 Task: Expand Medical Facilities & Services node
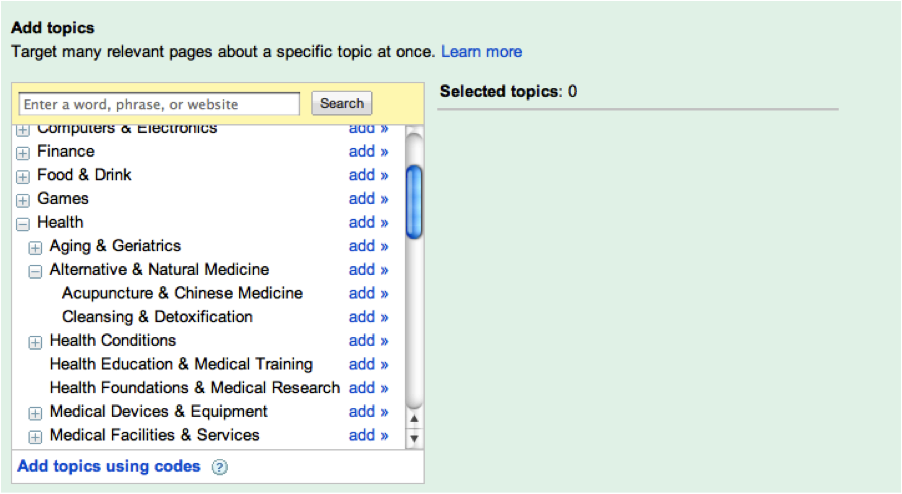point(35,436)
